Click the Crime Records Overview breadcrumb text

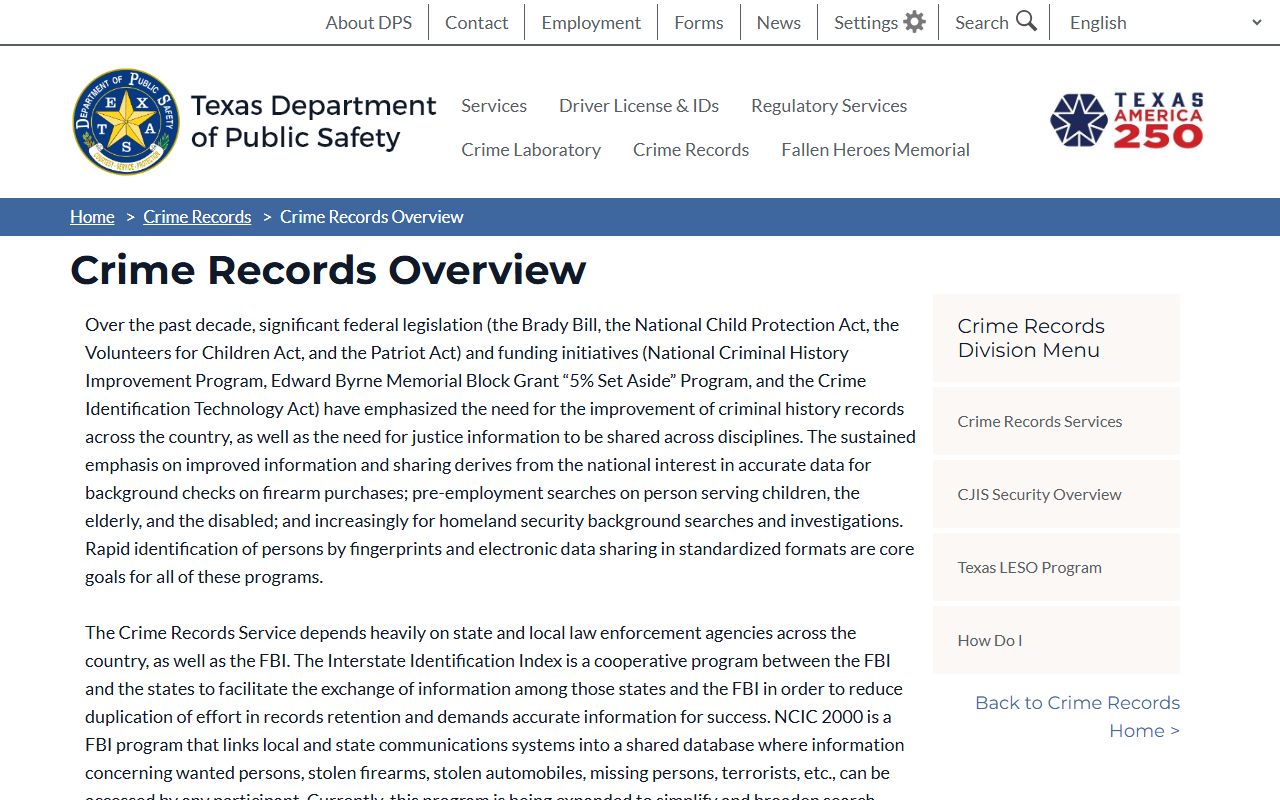coord(371,217)
